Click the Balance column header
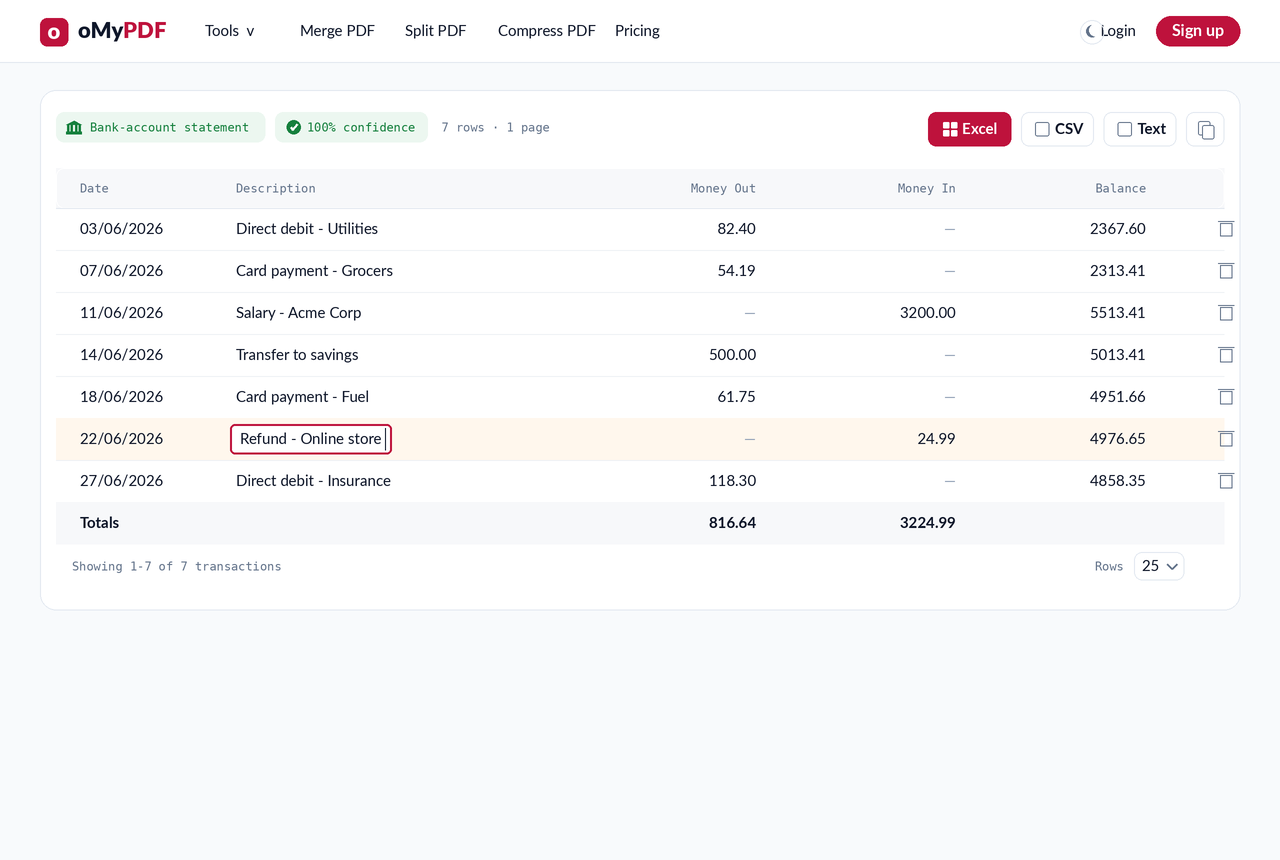1280x860 pixels. pyautogui.click(x=1120, y=188)
